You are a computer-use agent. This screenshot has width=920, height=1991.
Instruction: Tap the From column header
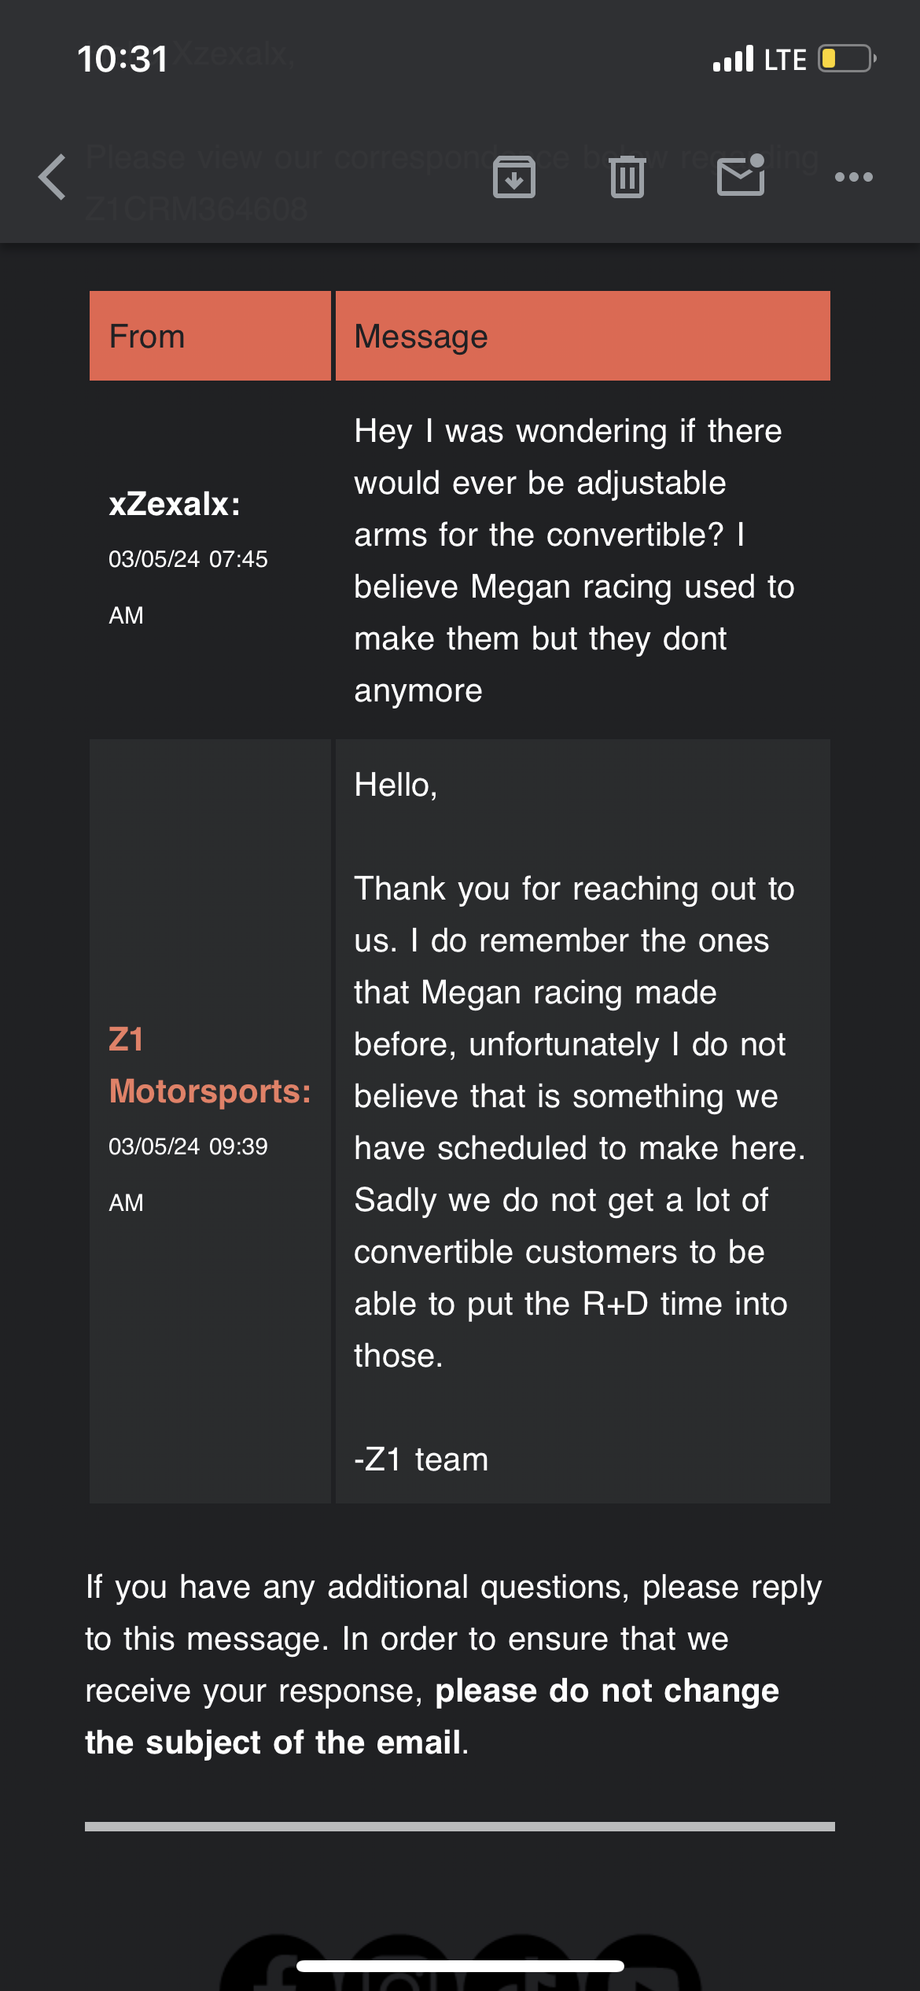coord(147,336)
